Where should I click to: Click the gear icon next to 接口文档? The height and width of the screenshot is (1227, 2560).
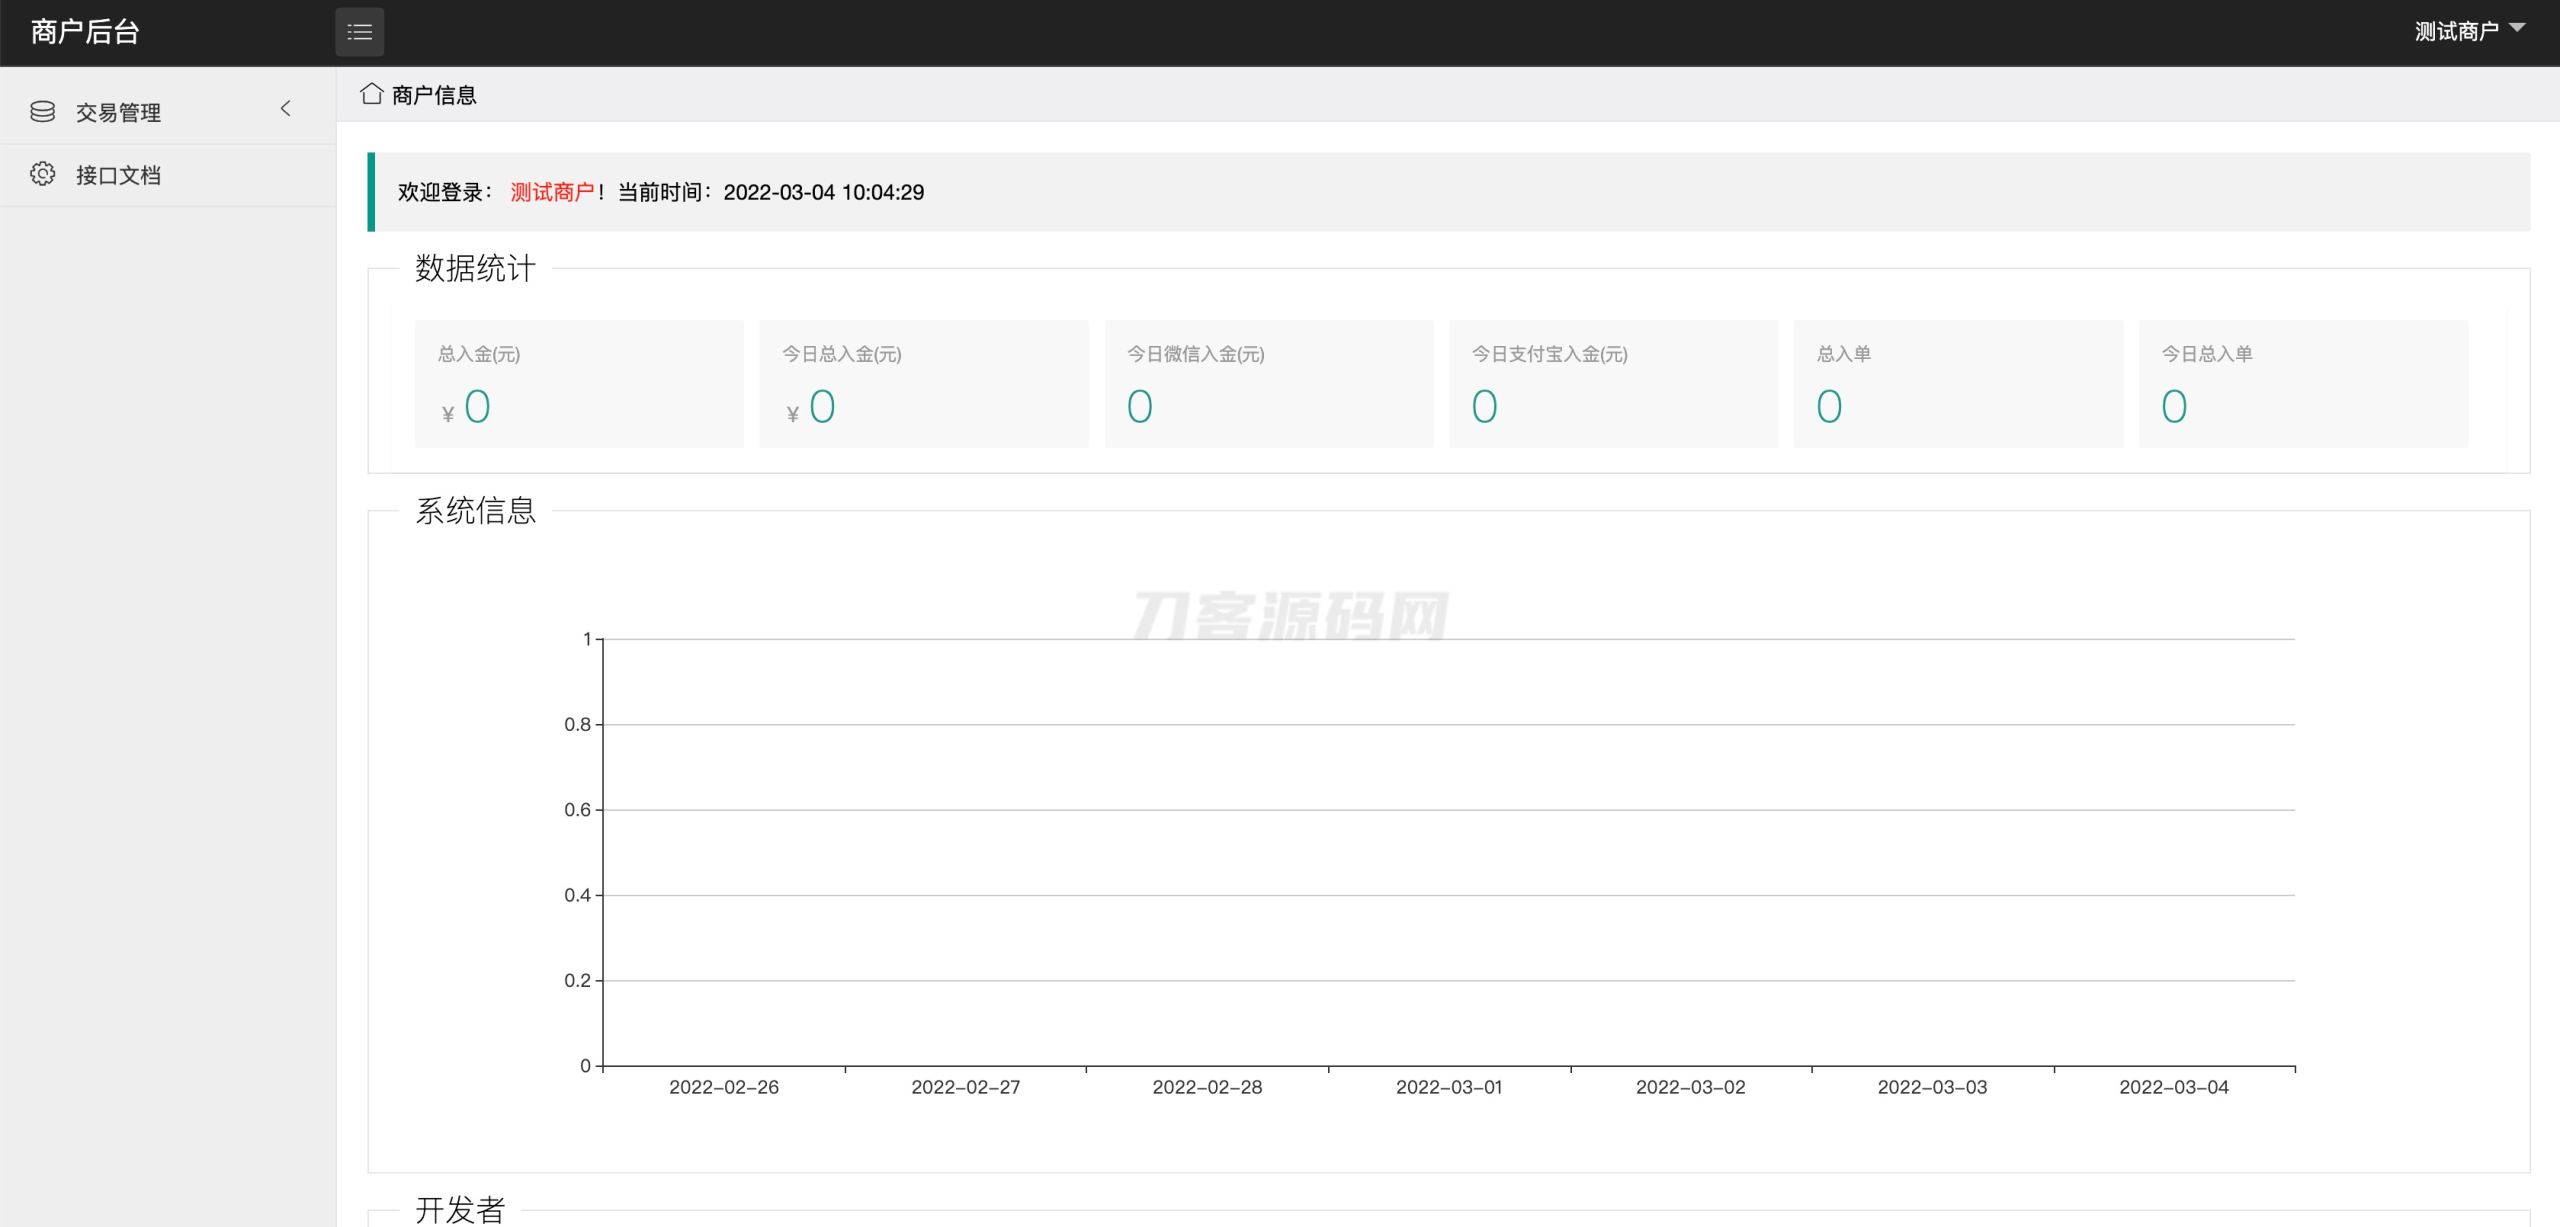click(x=42, y=174)
